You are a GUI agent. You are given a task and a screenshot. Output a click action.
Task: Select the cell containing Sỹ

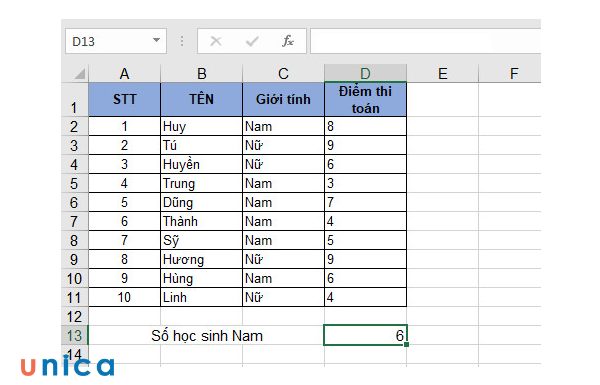coord(202,240)
